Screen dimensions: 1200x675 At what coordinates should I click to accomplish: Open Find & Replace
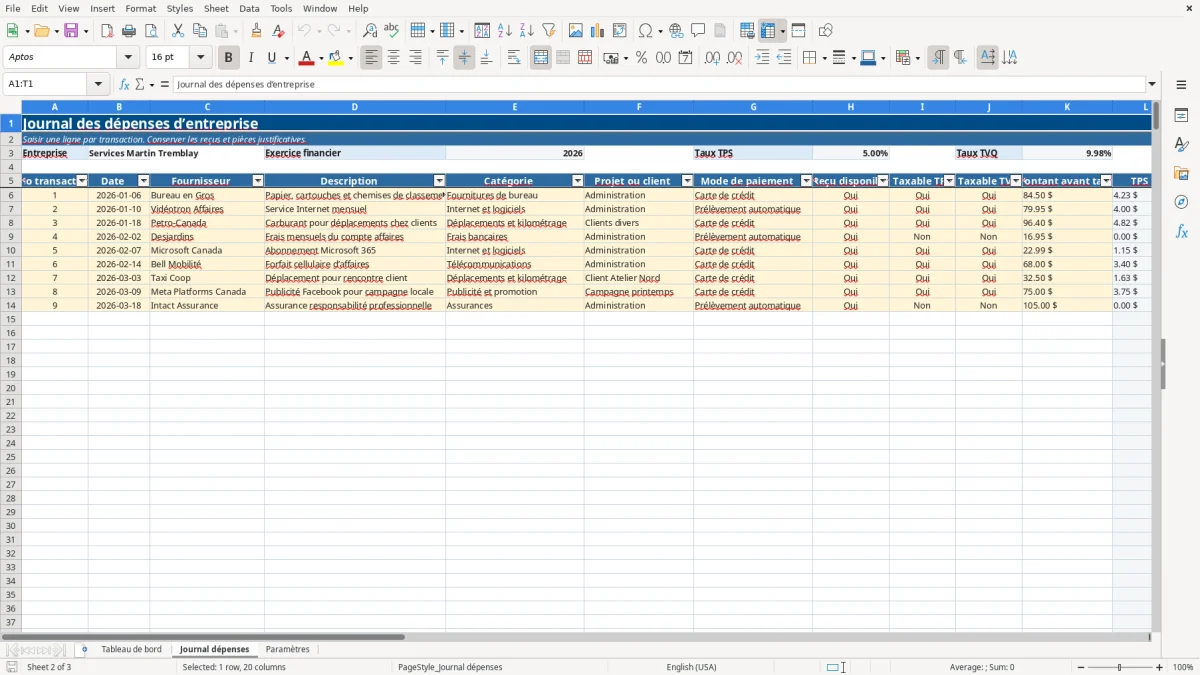pyautogui.click(x=370, y=31)
